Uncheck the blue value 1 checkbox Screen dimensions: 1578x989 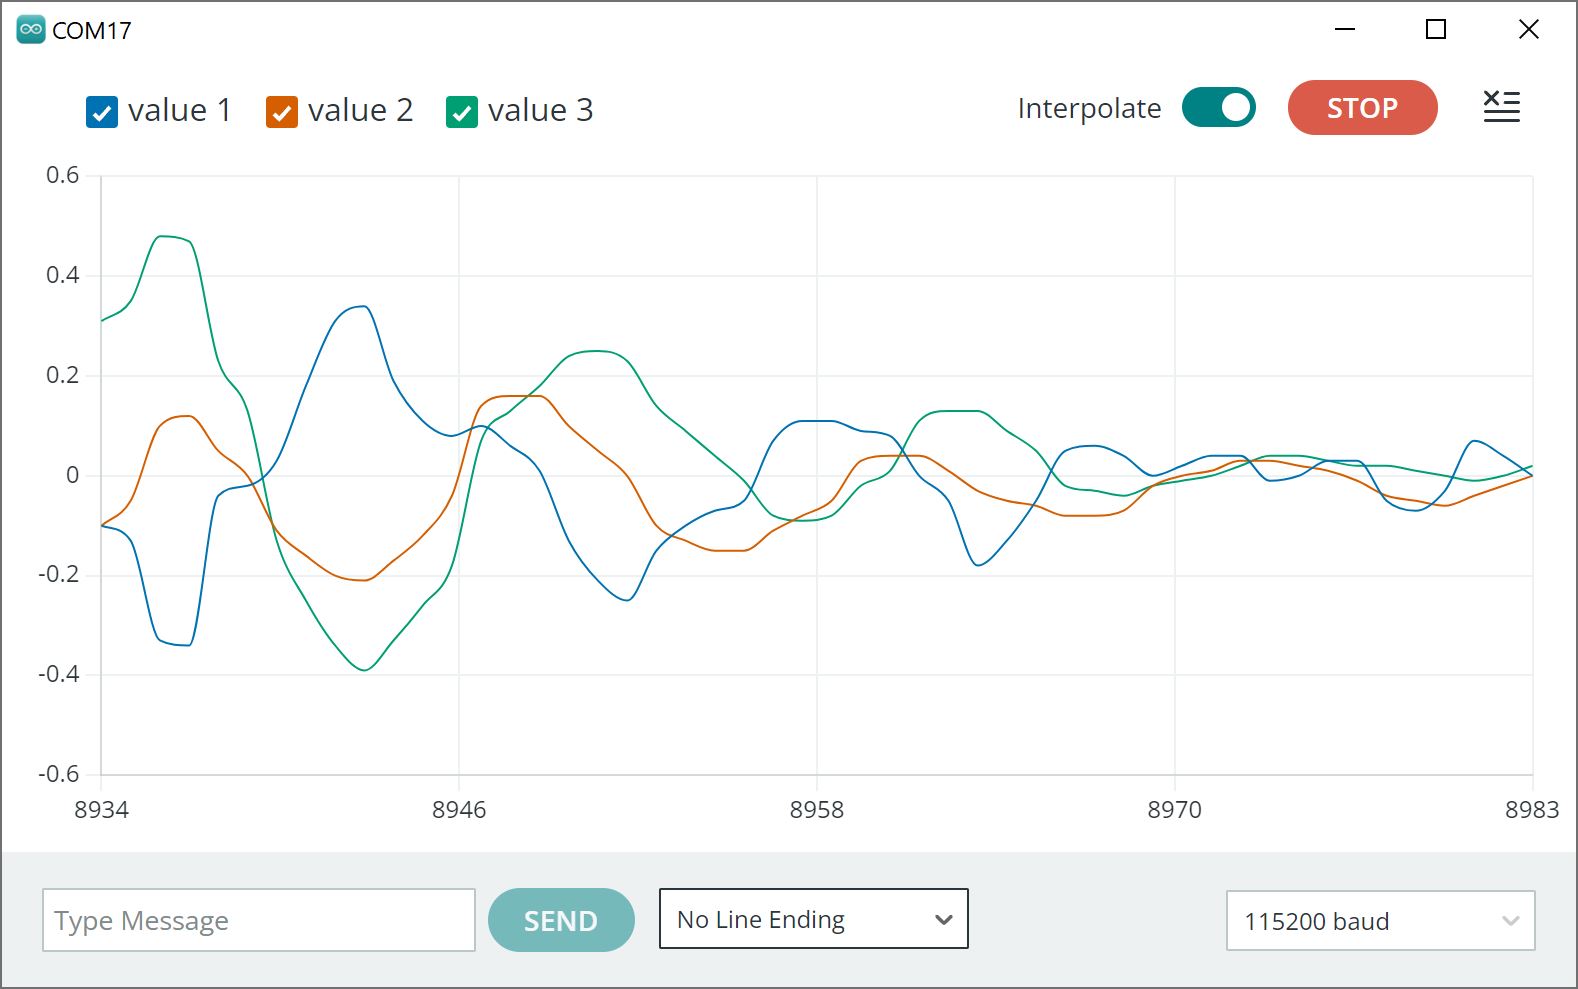click(102, 112)
